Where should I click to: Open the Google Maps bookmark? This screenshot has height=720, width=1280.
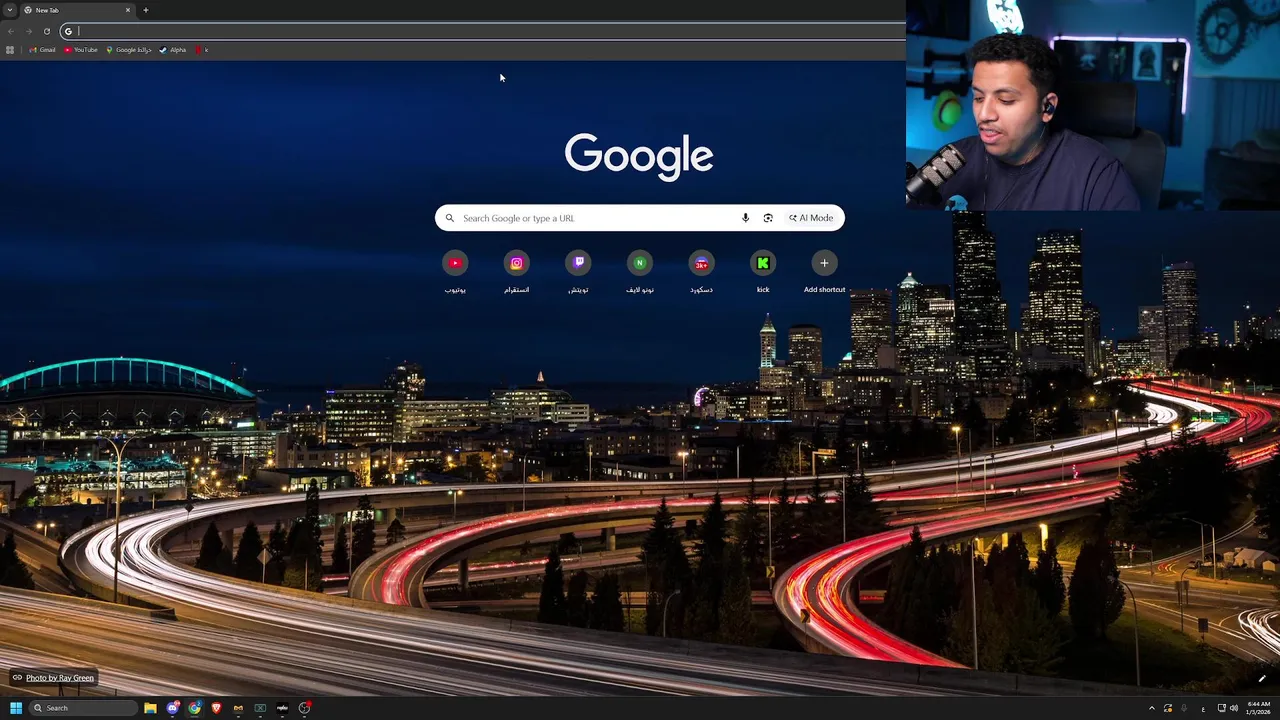coord(129,50)
